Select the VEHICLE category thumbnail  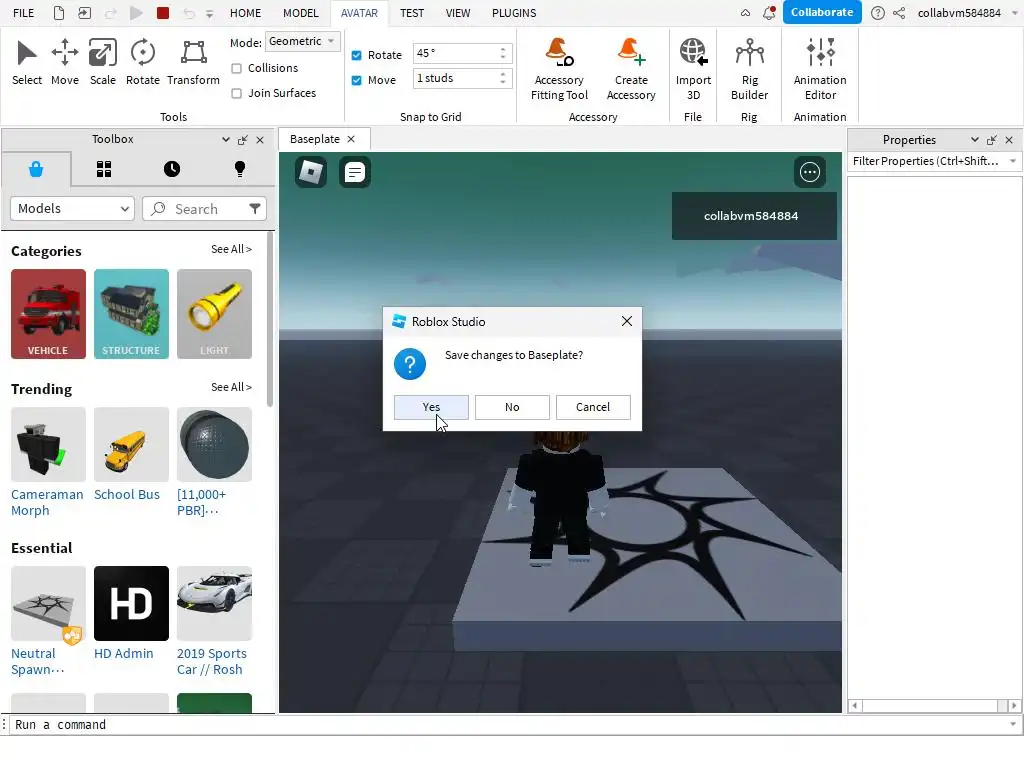tap(48, 313)
